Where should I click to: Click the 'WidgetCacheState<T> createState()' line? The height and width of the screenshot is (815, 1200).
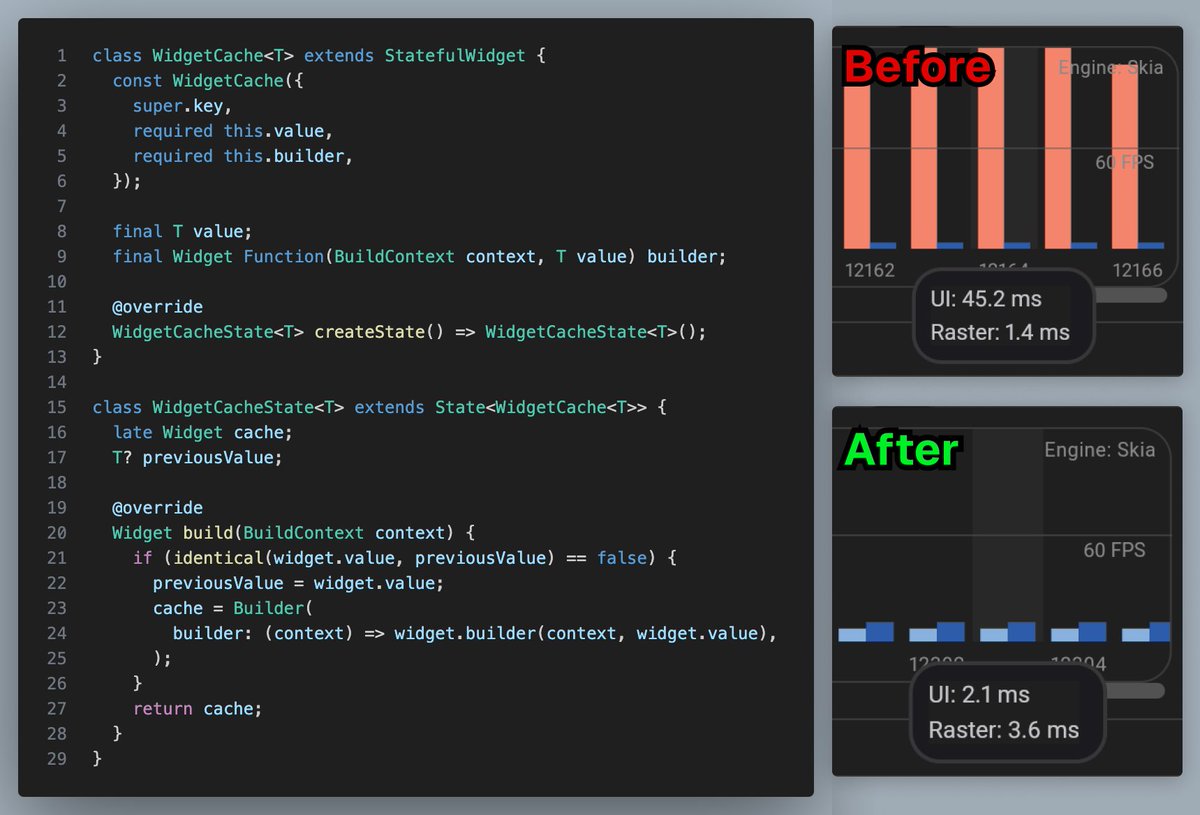pos(409,332)
